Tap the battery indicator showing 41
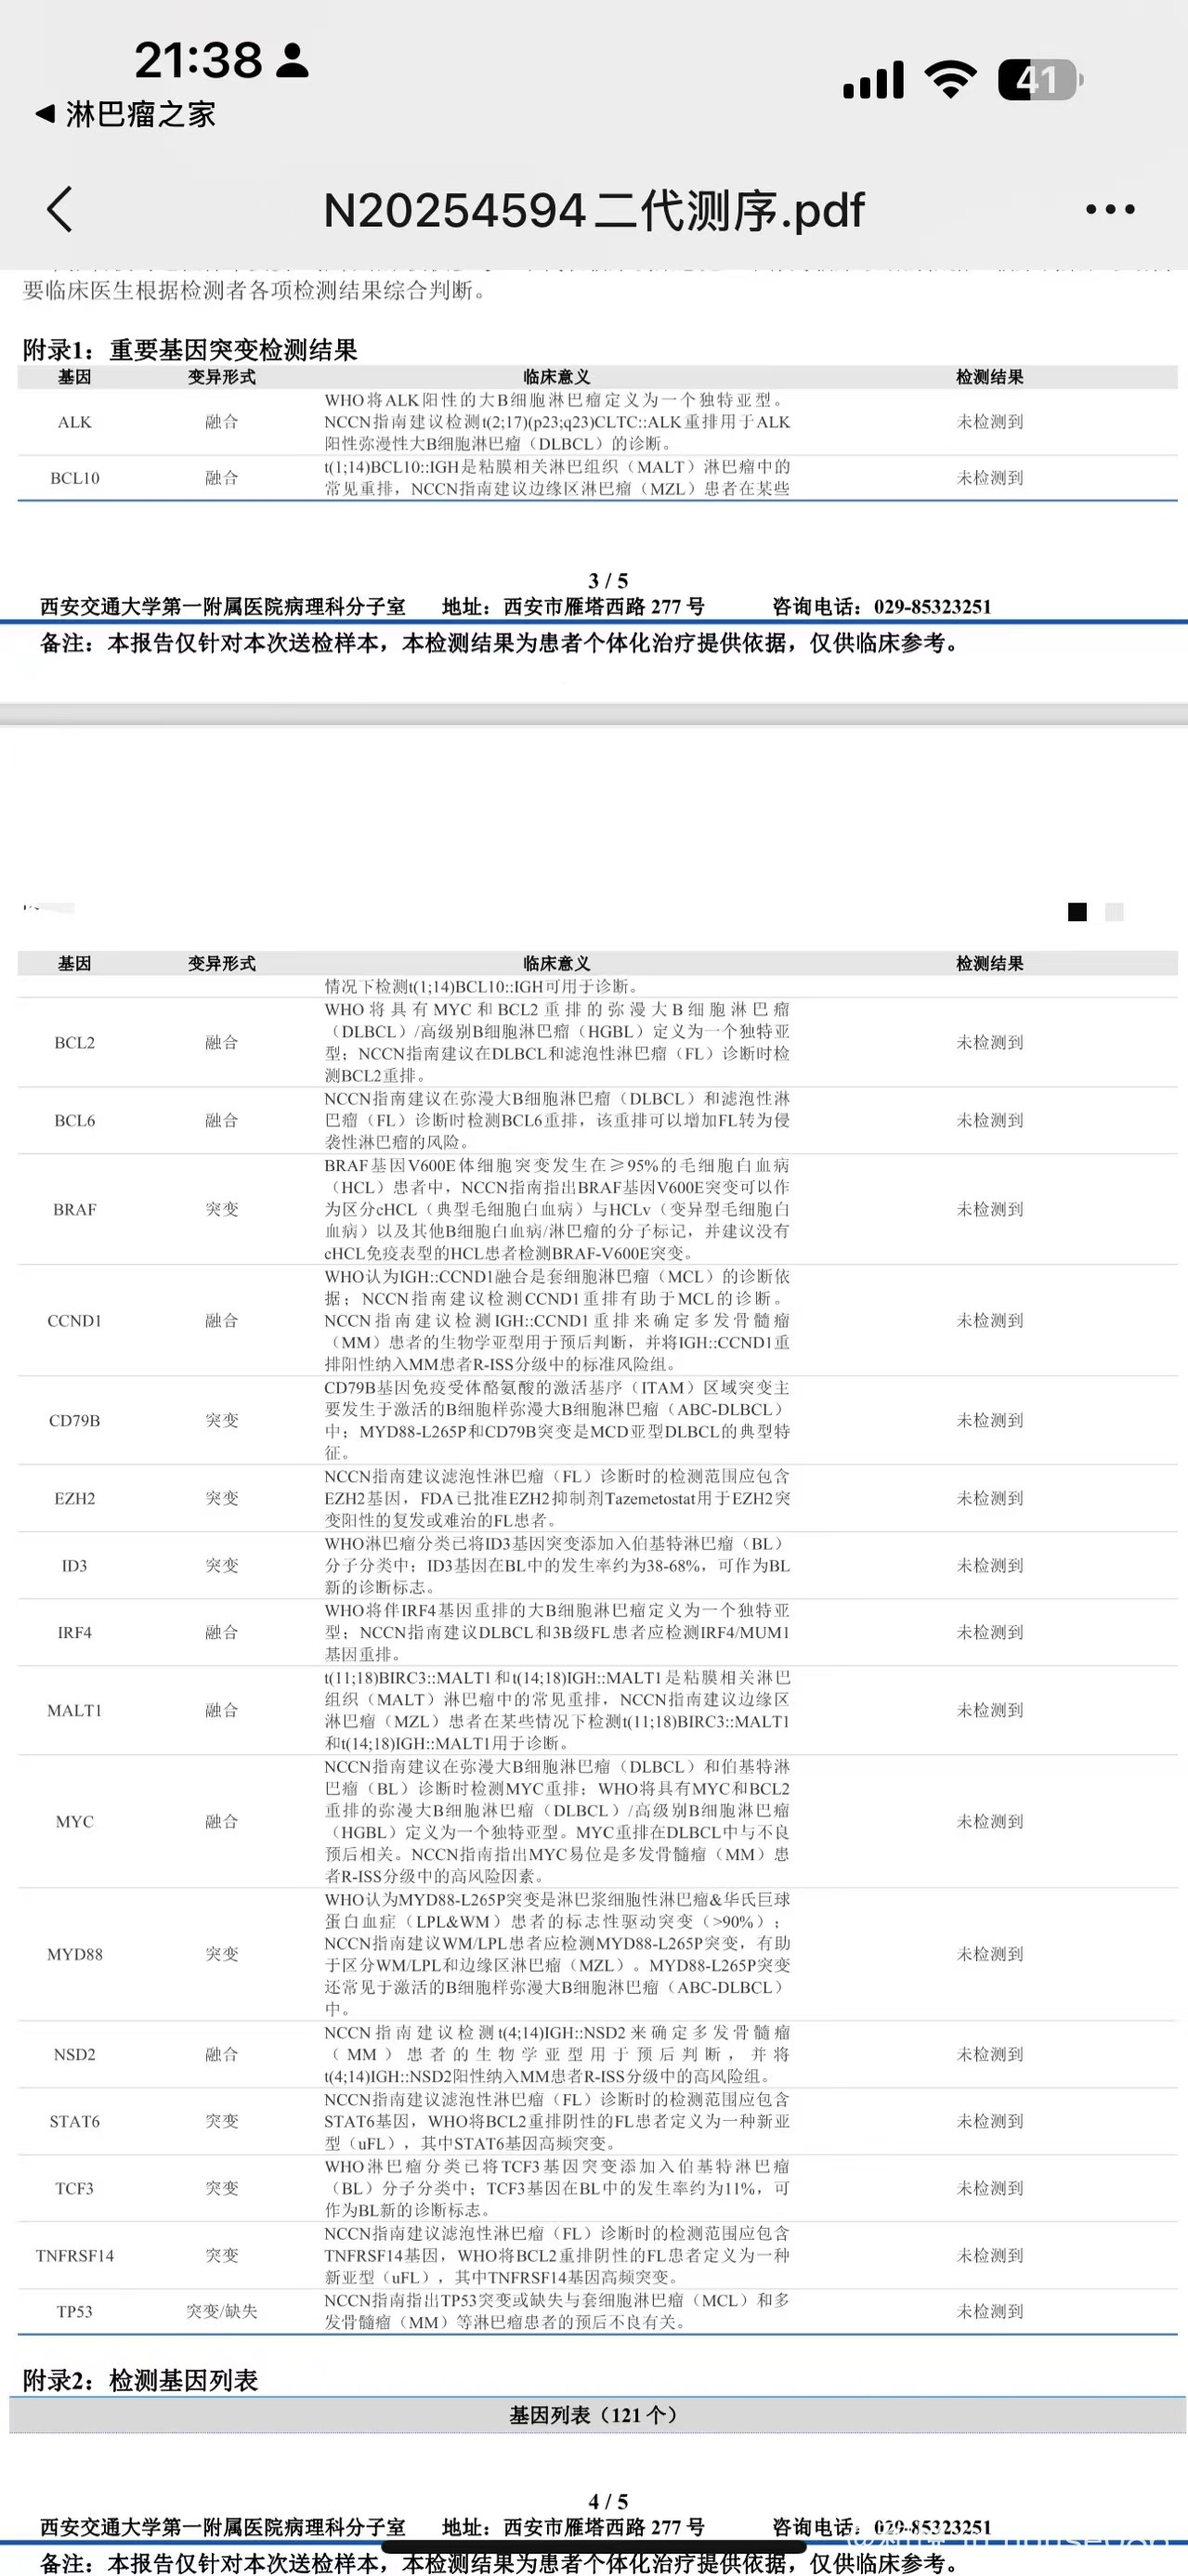This screenshot has width=1188, height=2576. pyautogui.click(x=1039, y=80)
